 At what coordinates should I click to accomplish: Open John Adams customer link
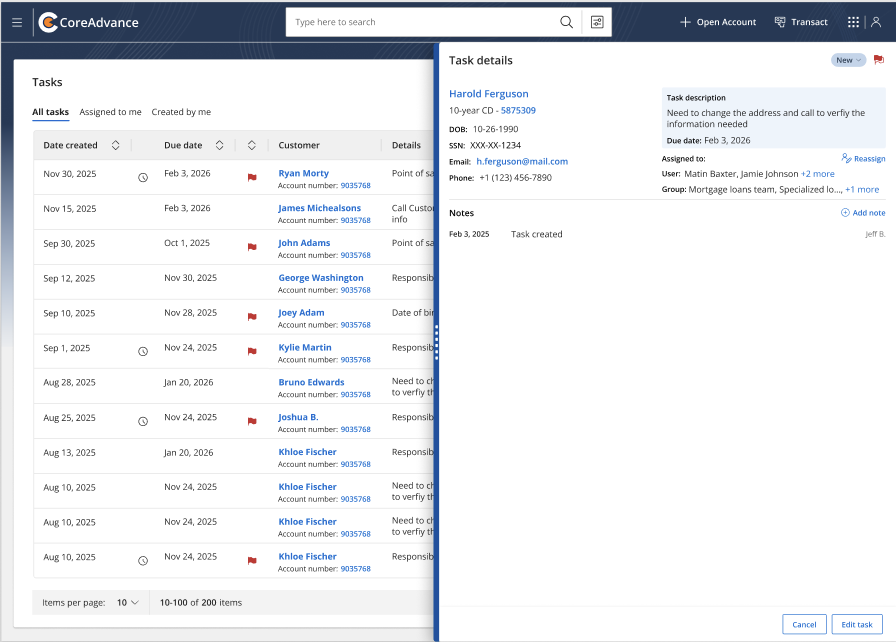[x=304, y=243]
